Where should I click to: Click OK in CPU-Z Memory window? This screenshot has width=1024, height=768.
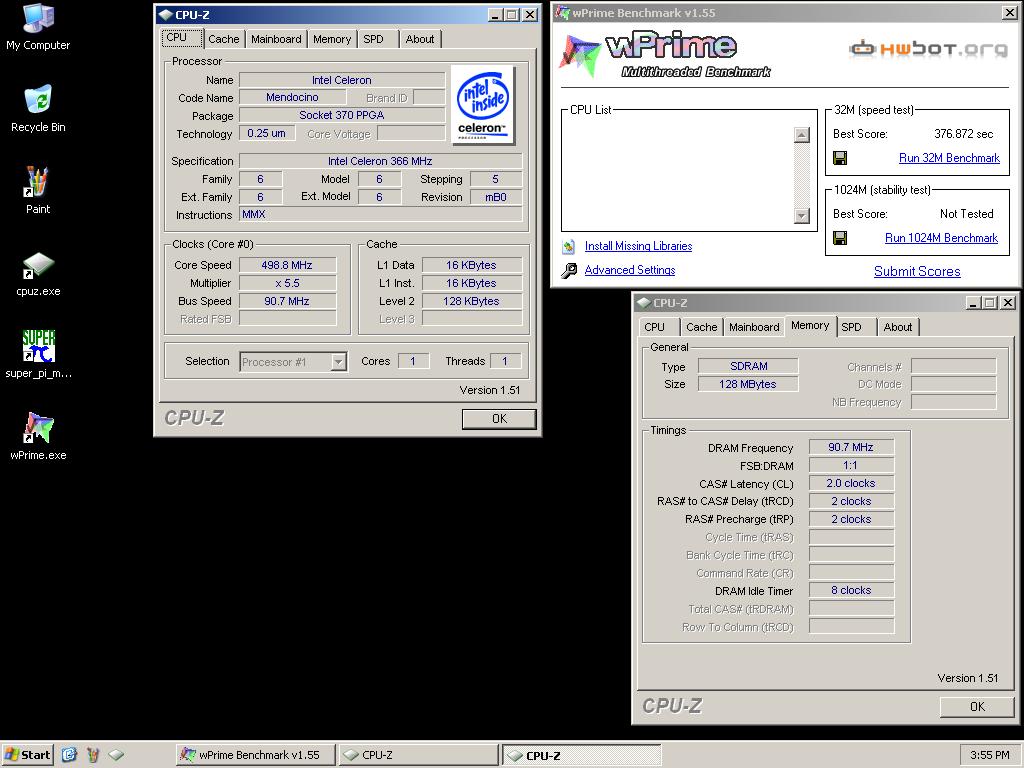coord(977,707)
